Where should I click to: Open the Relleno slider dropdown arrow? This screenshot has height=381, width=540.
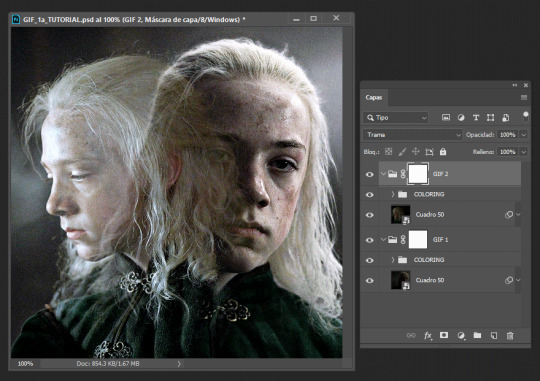pos(523,152)
